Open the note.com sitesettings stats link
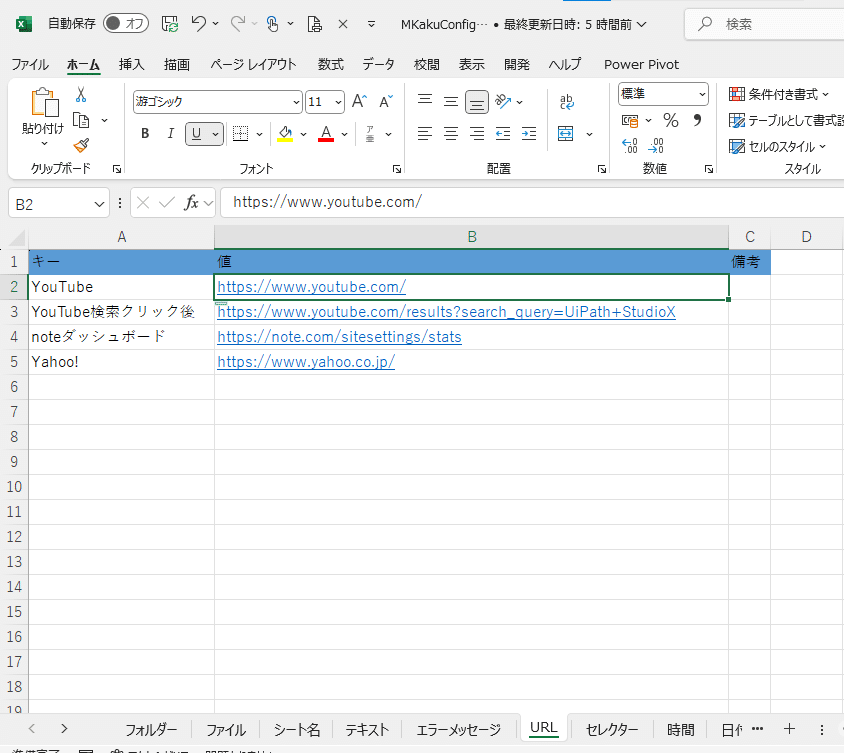 pyautogui.click(x=339, y=337)
